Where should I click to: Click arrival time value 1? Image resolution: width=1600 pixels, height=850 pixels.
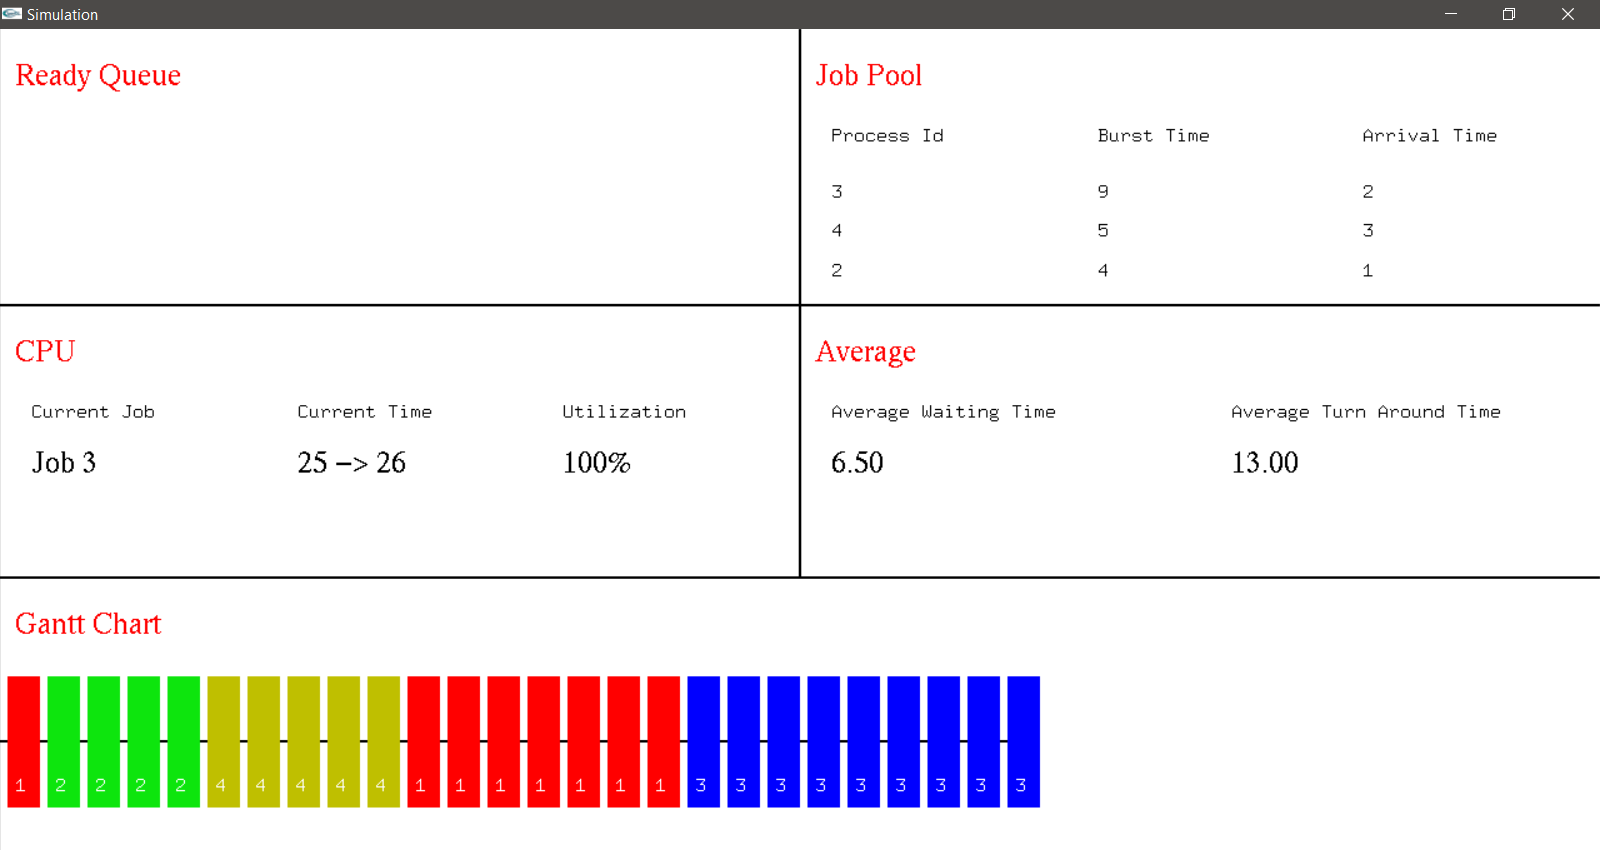[x=1368, y=270]
